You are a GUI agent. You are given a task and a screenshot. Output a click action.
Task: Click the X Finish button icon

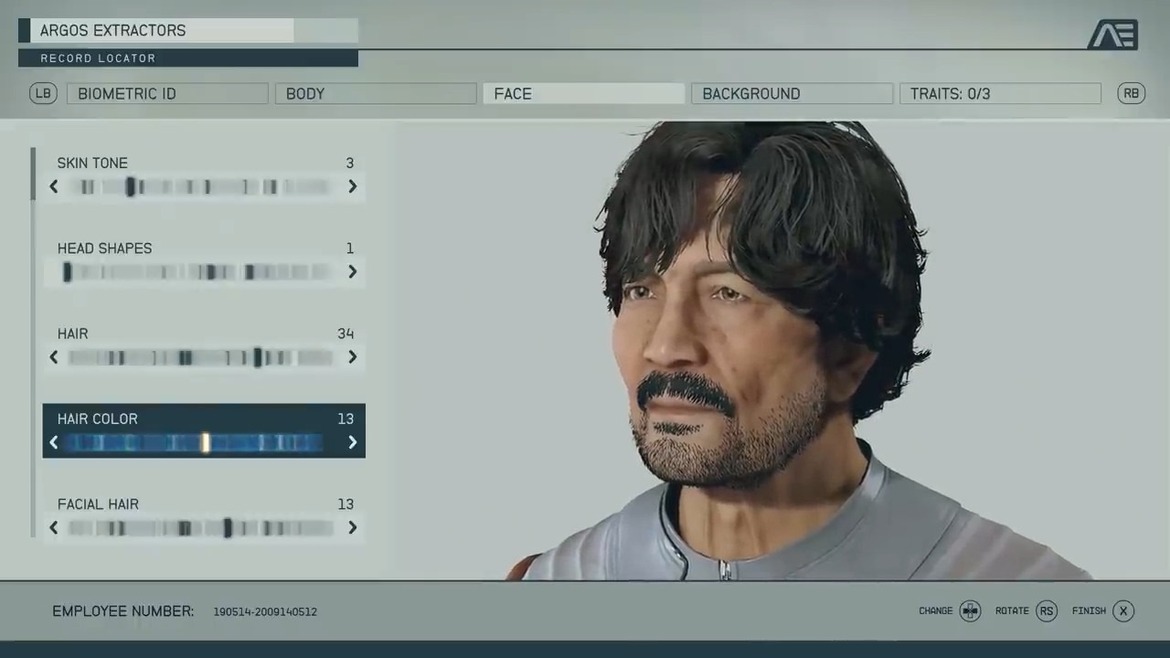1123,611
